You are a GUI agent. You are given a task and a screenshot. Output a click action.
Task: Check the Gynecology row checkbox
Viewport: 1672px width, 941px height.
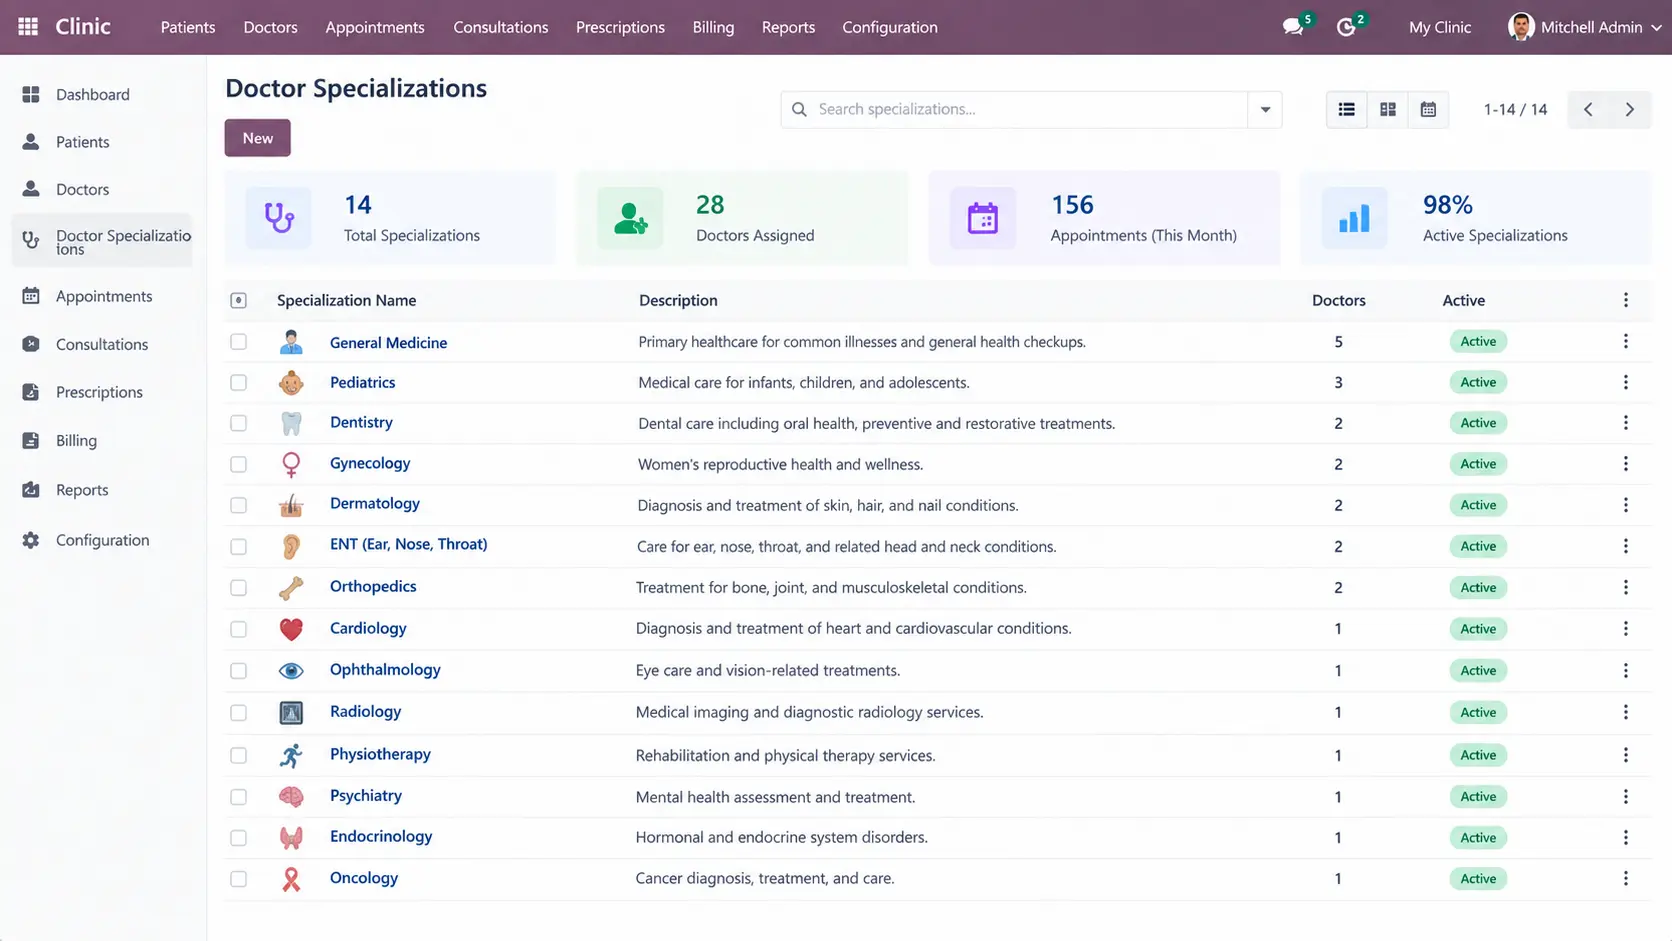pos(238,464)
